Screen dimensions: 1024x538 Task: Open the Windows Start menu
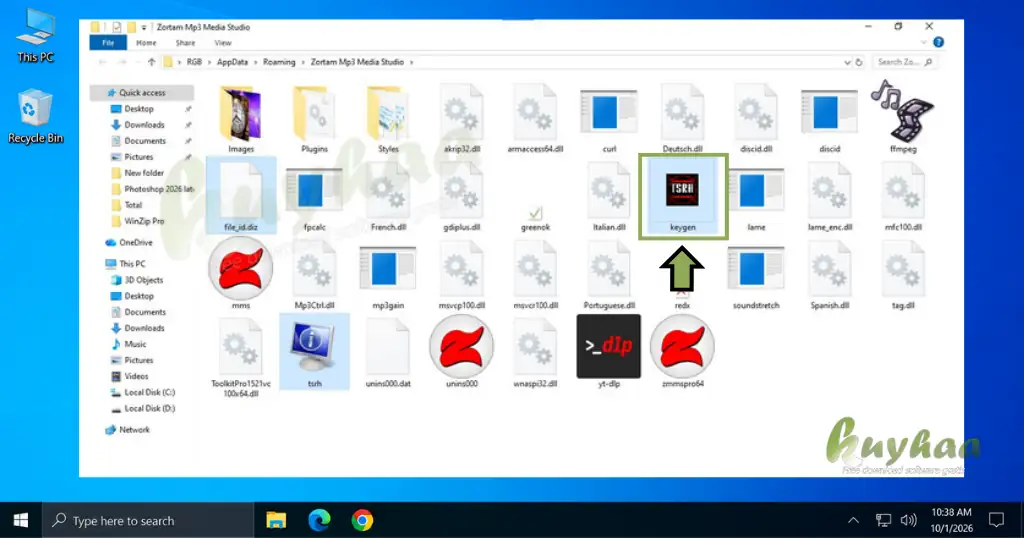(21, 520)
